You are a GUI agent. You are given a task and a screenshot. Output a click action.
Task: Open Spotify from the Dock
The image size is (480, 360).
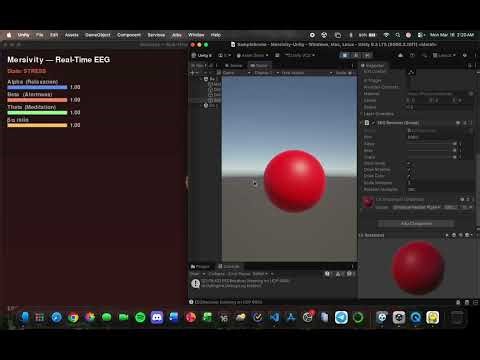[x=140, y=317]
